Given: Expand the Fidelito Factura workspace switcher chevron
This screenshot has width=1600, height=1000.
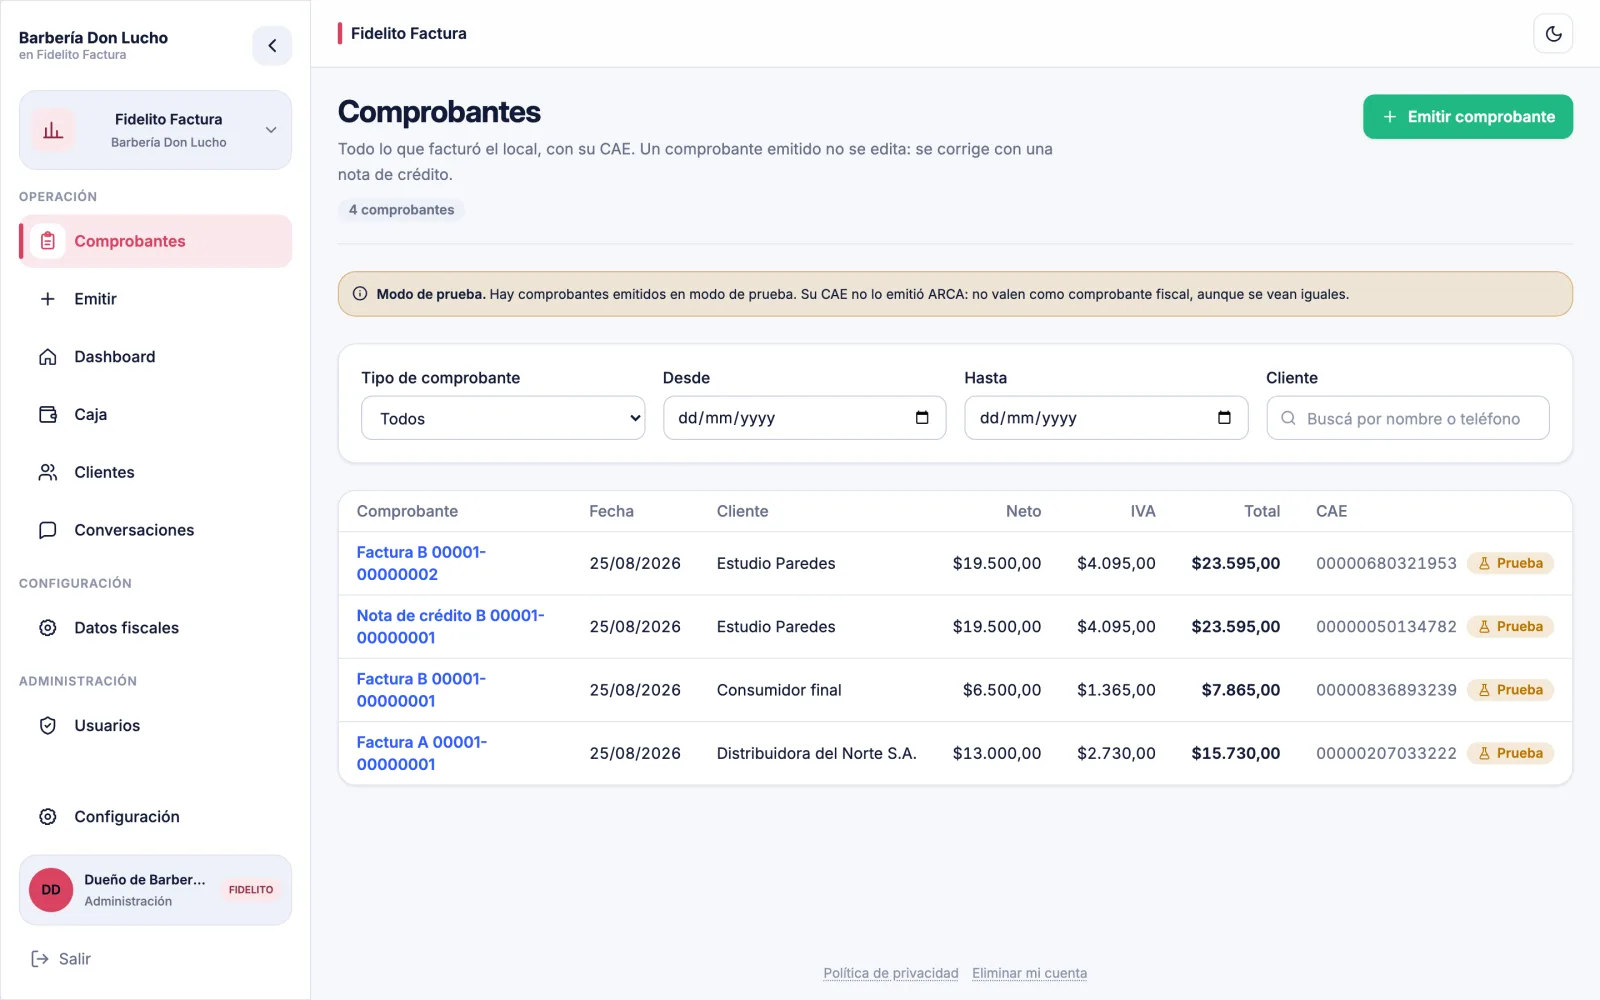Looking at the screenshot, I should (271, 130).
